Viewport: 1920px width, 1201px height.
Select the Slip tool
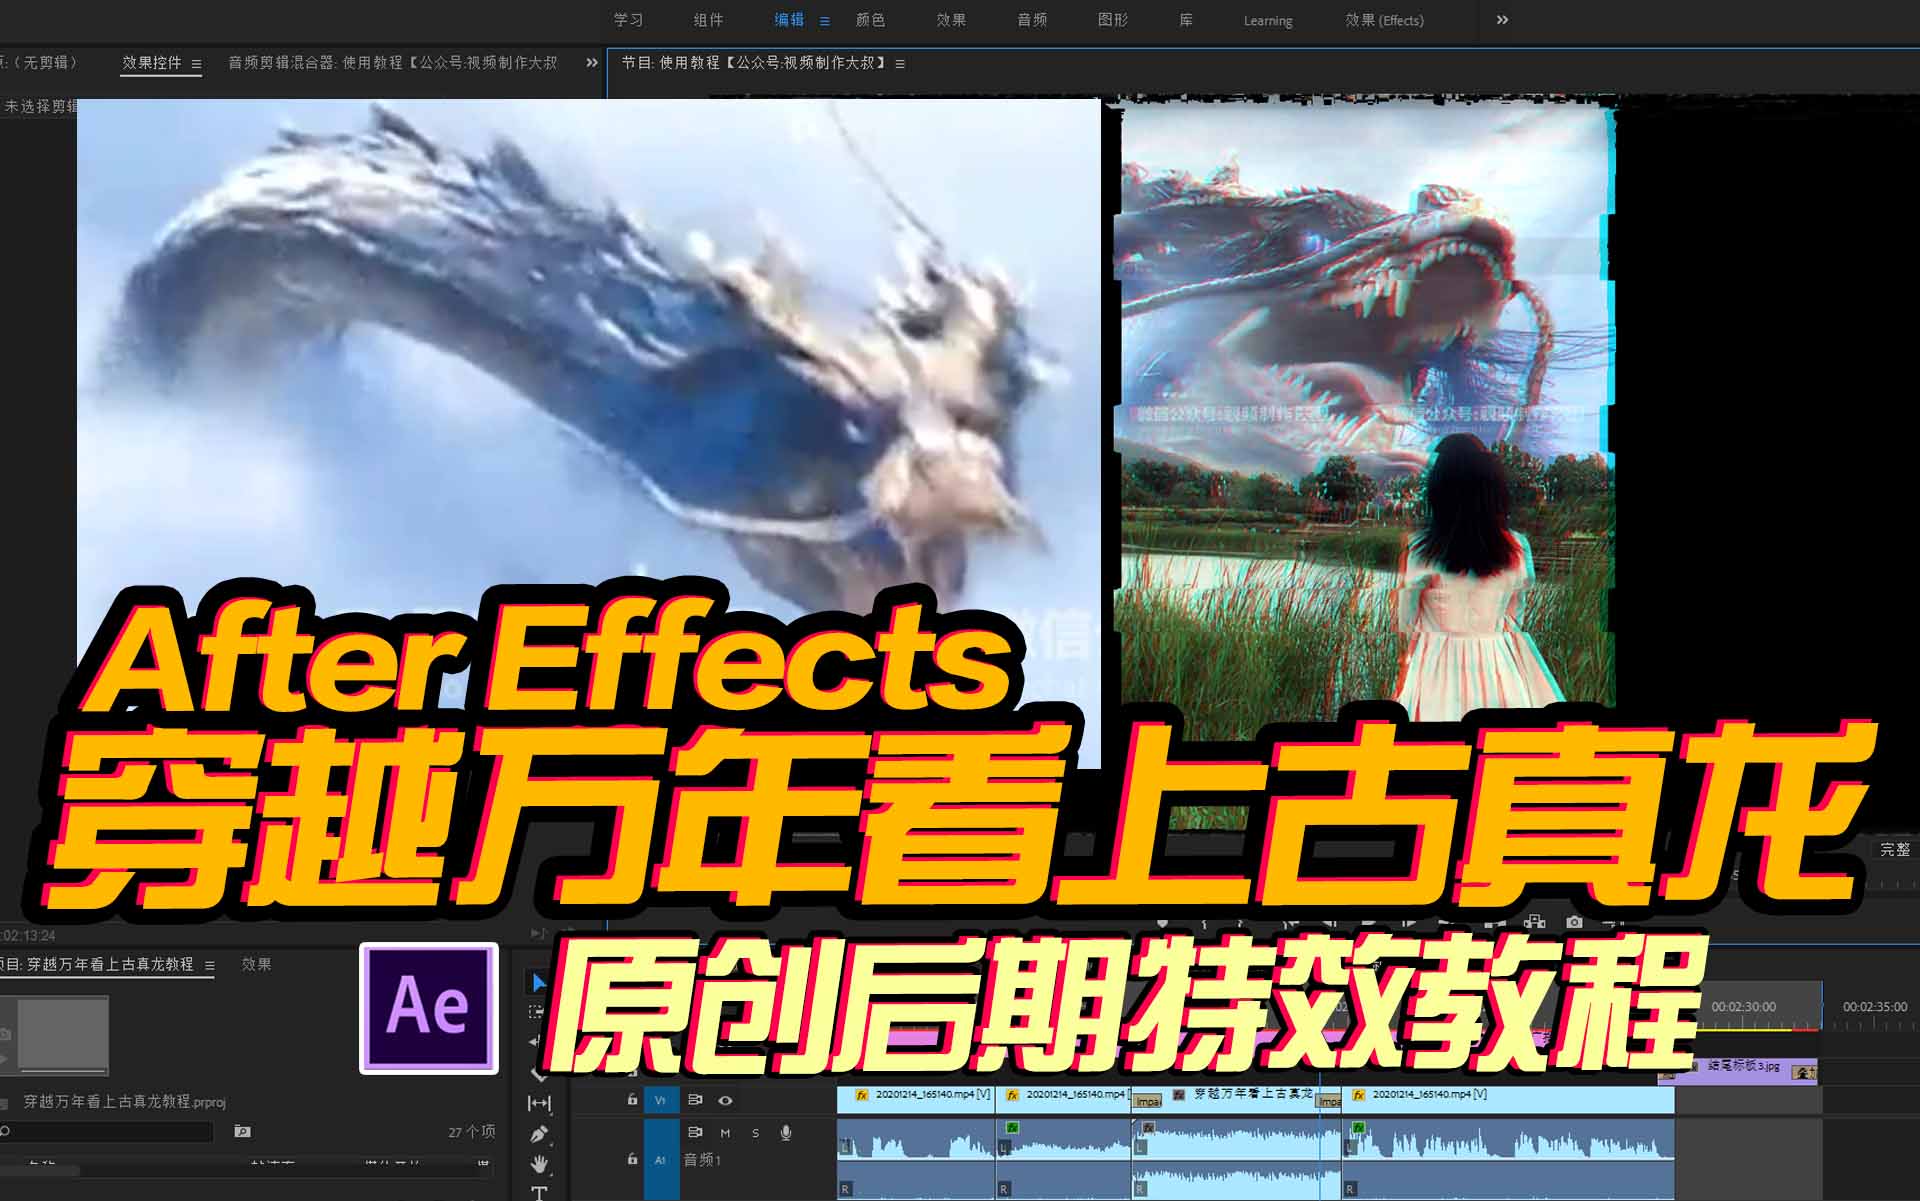(x=539, y=1103)
